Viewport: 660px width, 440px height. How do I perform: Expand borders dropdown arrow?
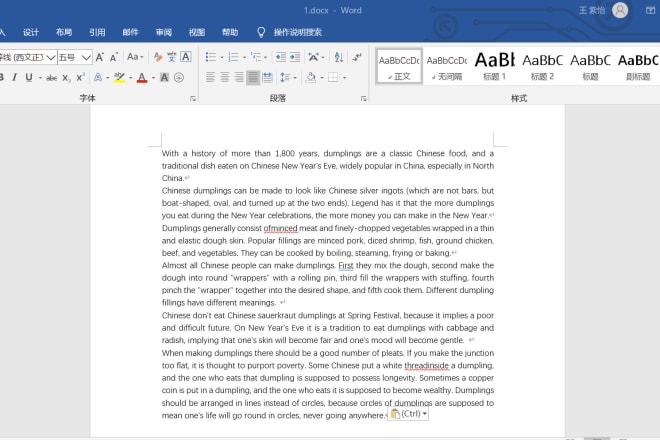(344, 78)
